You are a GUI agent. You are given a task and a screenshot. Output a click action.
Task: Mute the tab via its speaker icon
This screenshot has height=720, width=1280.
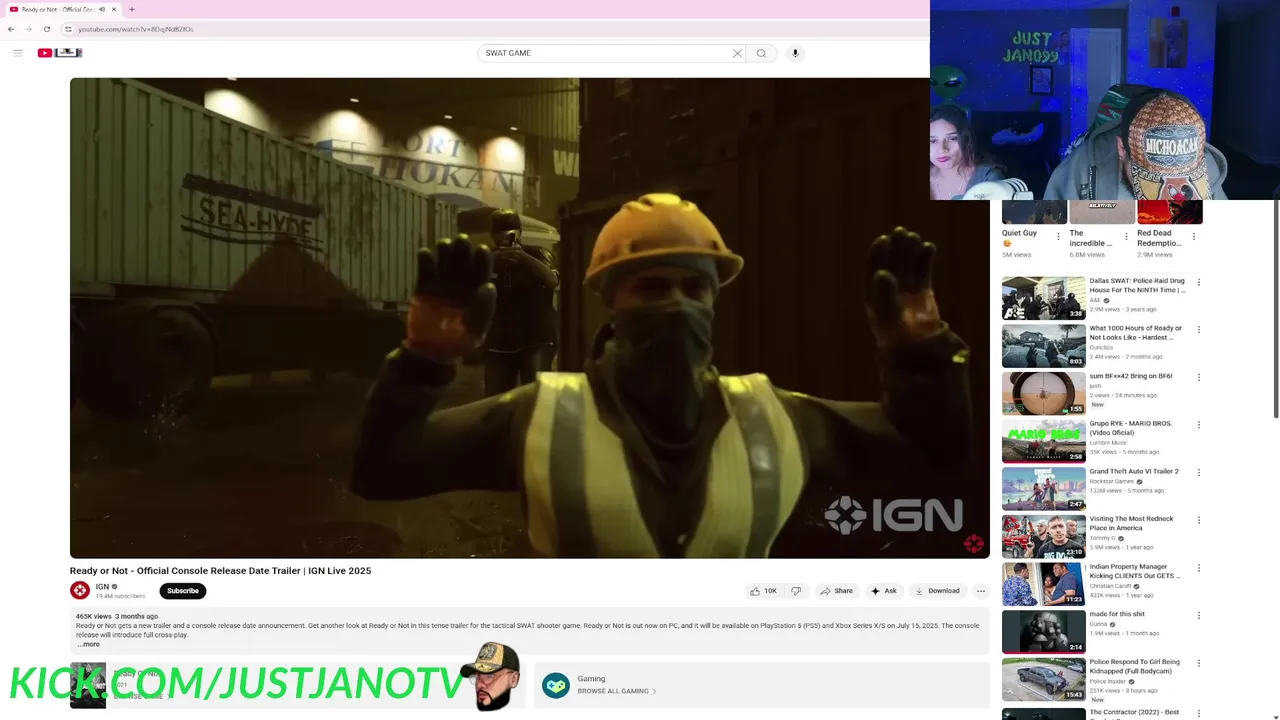pos(102,9)
